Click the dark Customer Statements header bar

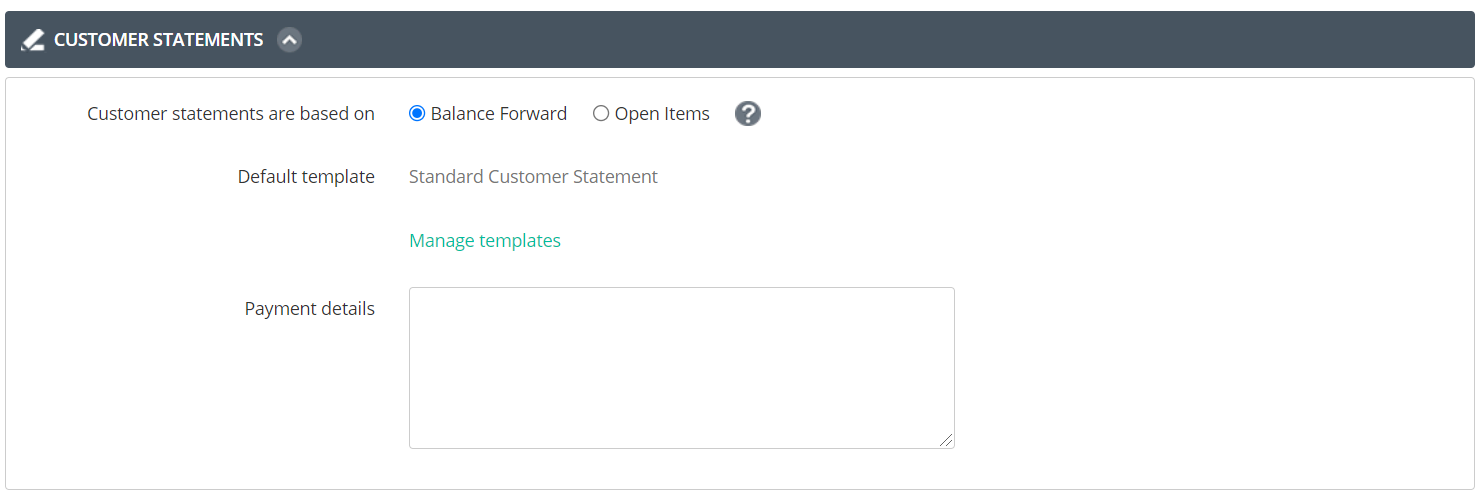(739, 40)
